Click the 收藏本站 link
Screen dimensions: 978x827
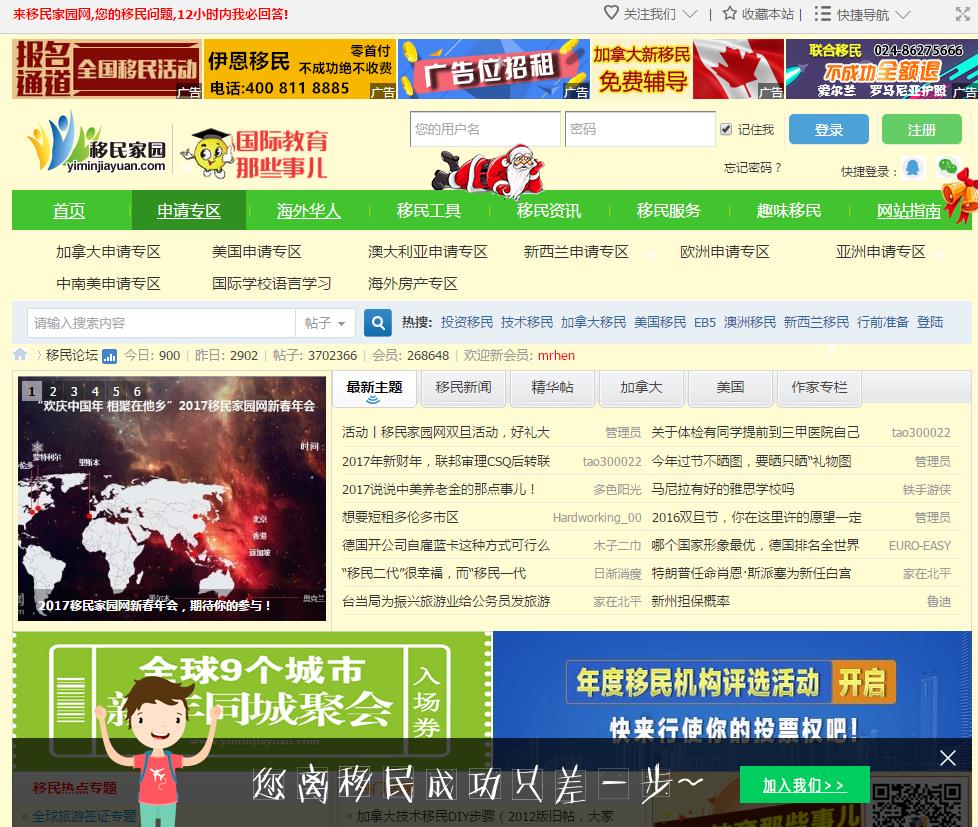(767, 14)
